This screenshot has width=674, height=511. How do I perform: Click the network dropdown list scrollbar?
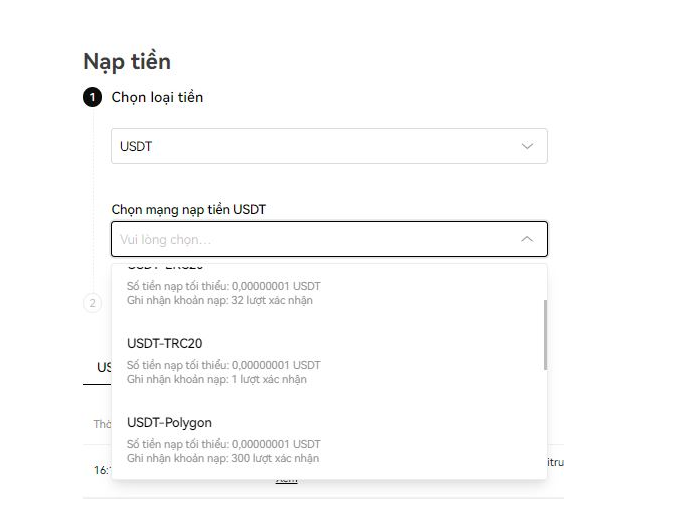coord(545,333)
